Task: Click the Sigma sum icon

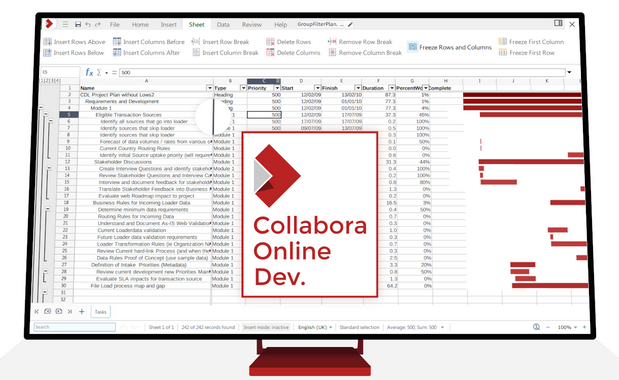Action: click(x=99, y=72)
